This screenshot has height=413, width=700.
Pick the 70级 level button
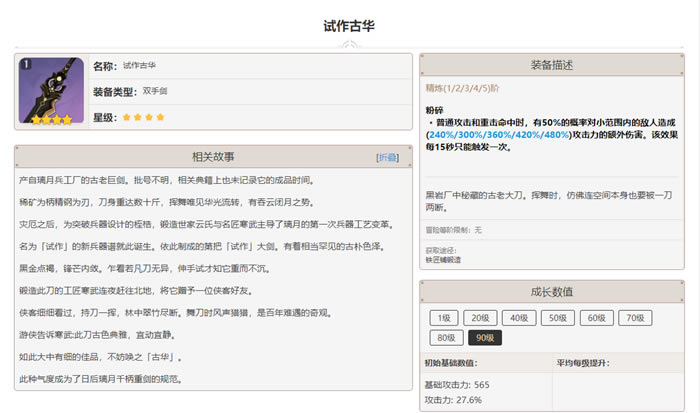tap(633, 318)
